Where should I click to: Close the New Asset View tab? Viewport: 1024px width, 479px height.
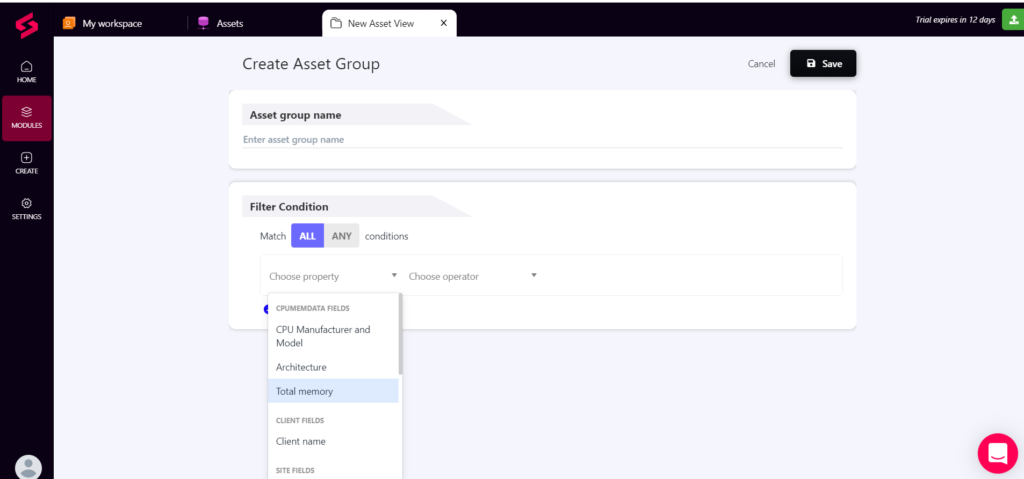click(x=443, y=23)
